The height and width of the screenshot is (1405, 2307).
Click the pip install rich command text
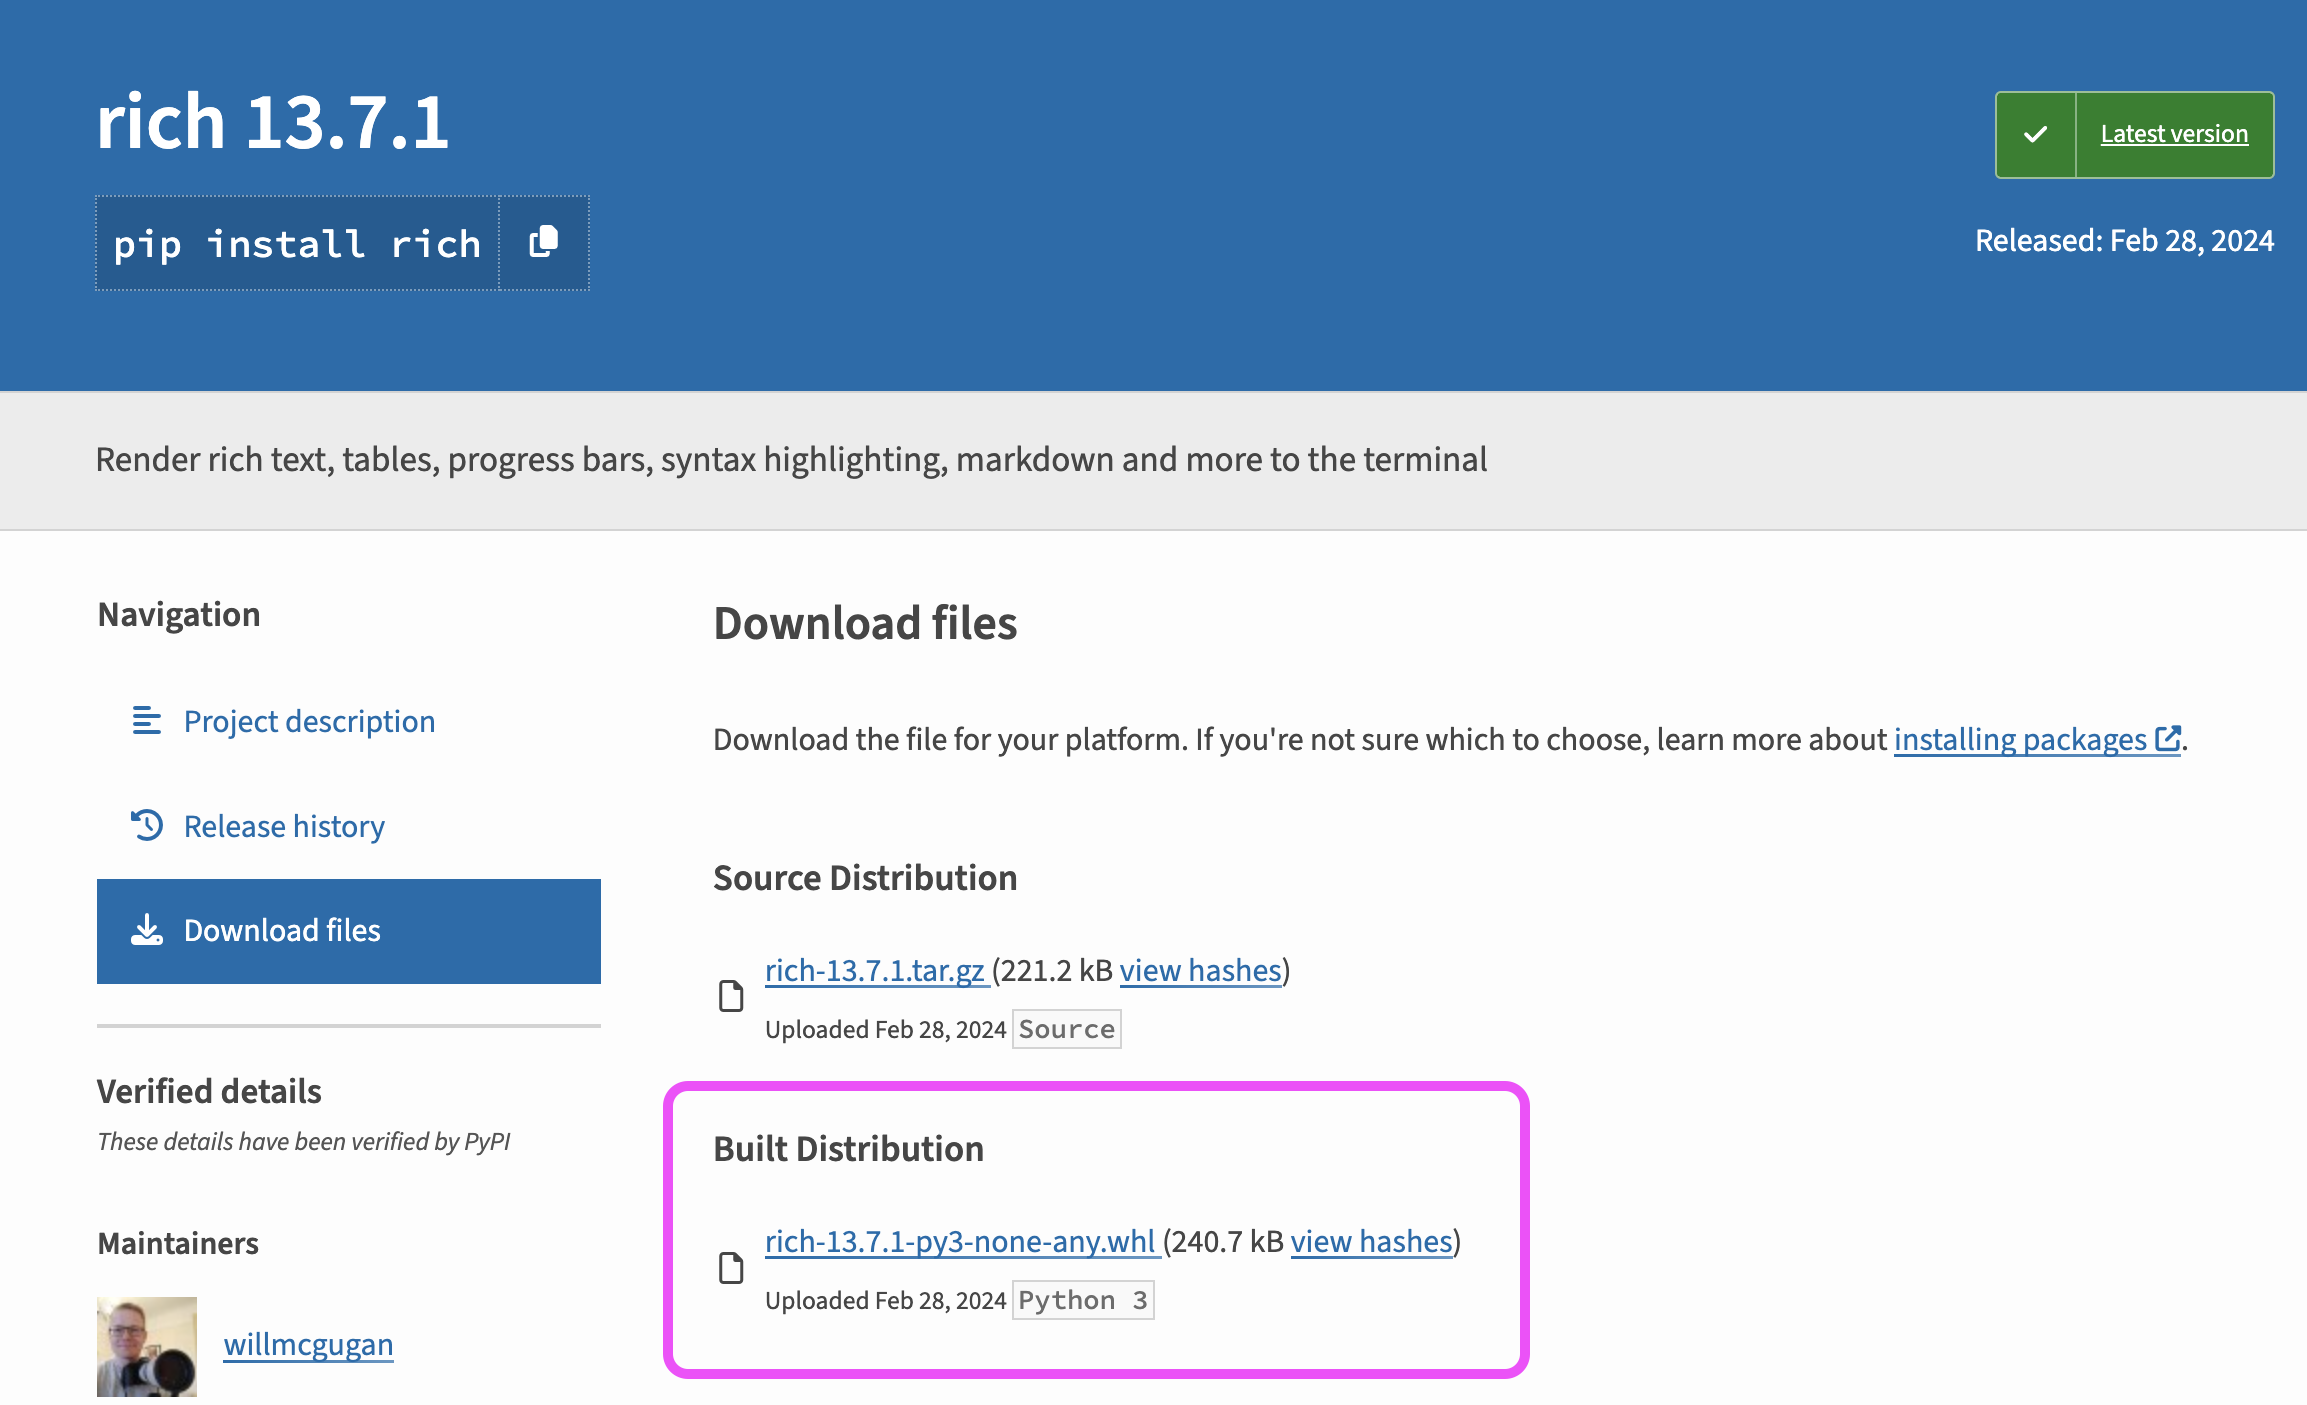coord(297,243)
